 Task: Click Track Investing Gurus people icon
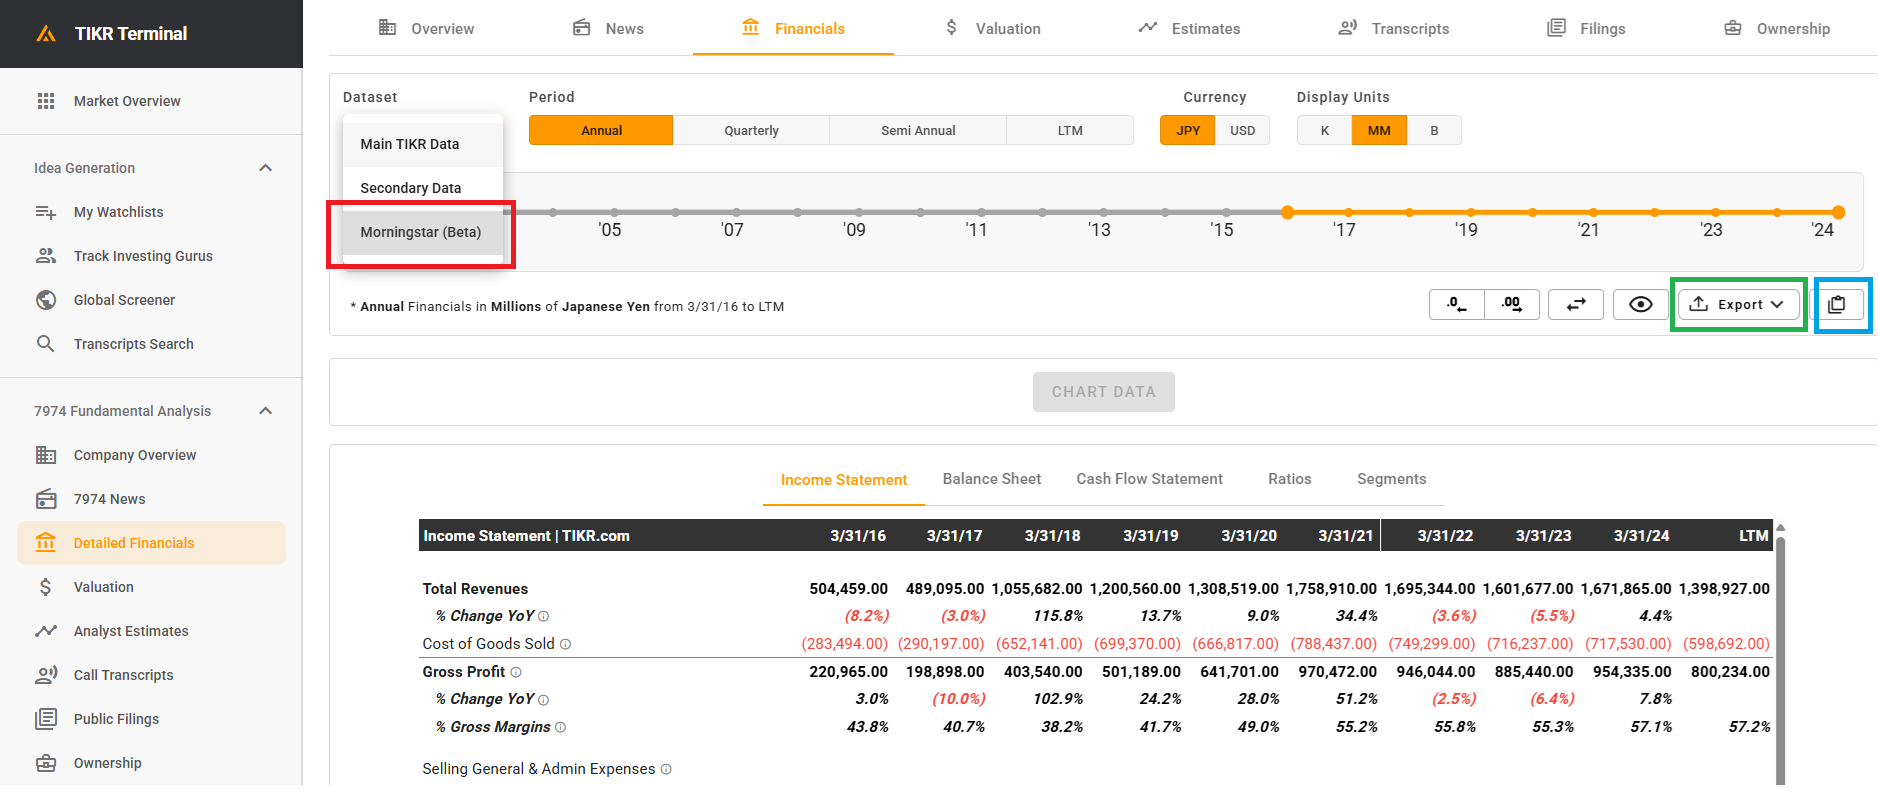46,256
